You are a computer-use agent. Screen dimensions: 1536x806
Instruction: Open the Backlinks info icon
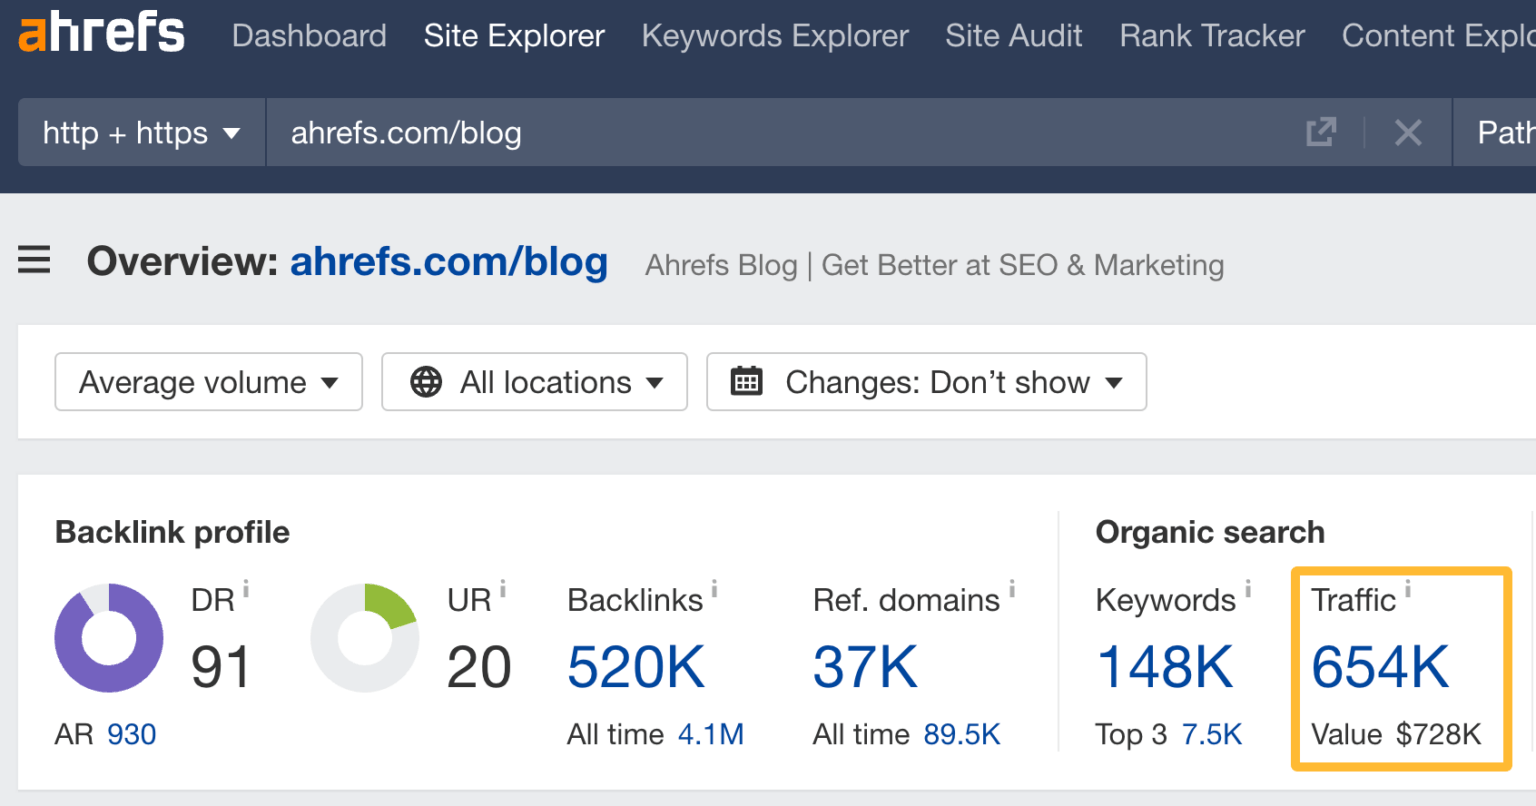point(716,588)
